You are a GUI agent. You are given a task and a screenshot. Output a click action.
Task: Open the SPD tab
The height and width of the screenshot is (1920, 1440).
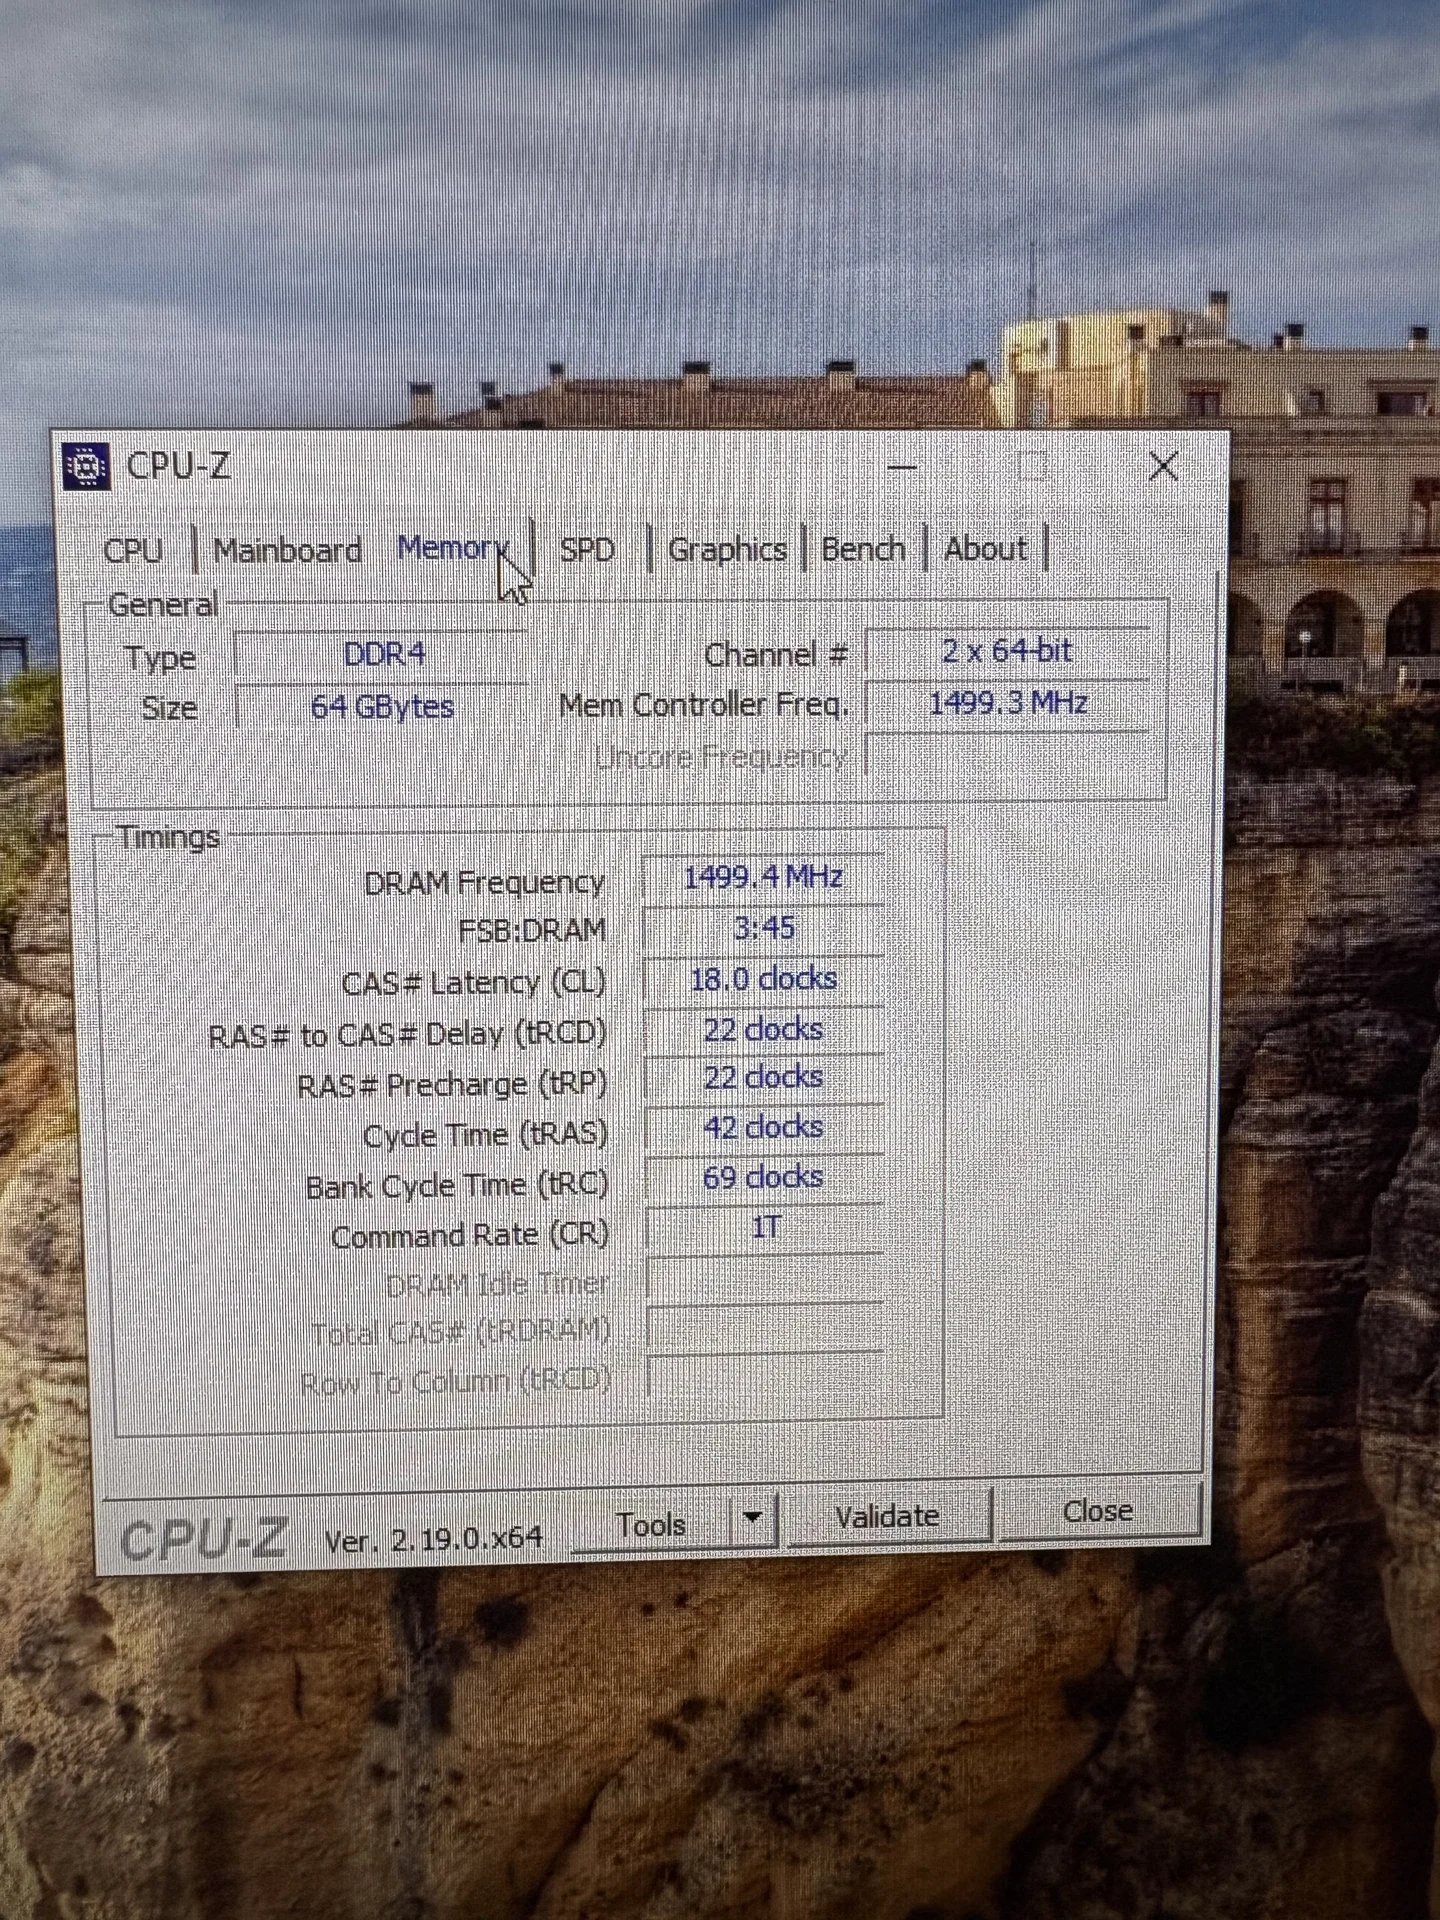click(x=587, y=549)
